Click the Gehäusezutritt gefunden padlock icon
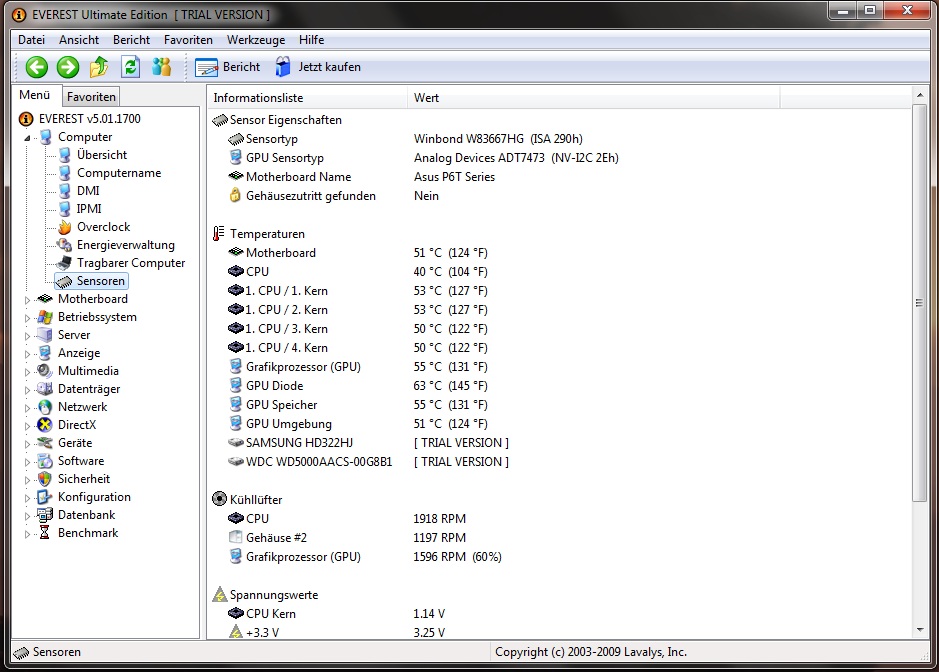Screen dimensions: 939x672 [236, 196]
